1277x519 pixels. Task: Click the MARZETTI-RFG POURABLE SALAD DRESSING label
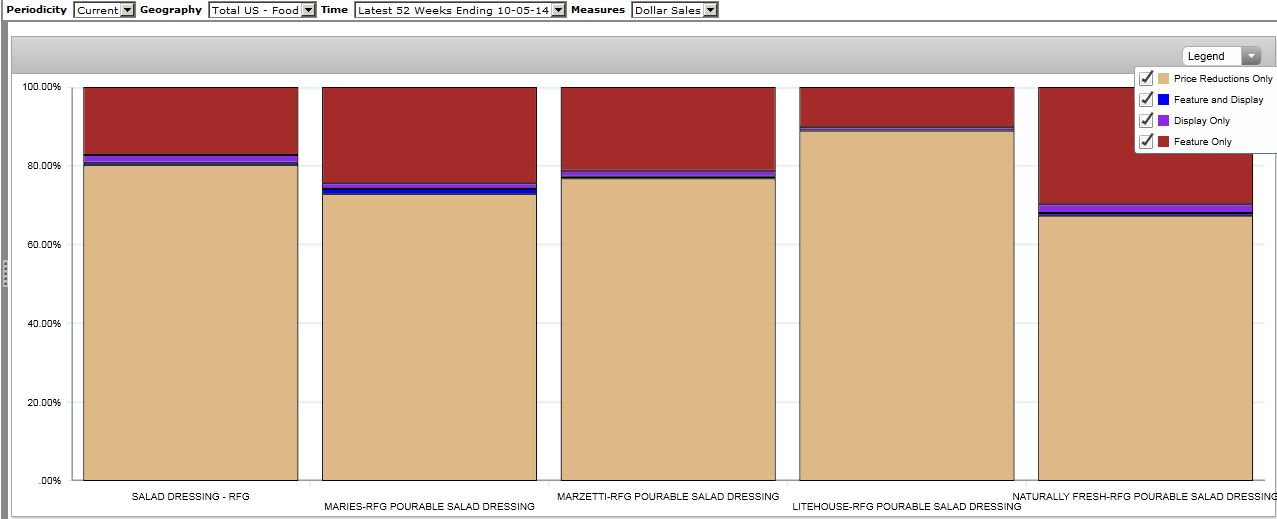(668, 496)
